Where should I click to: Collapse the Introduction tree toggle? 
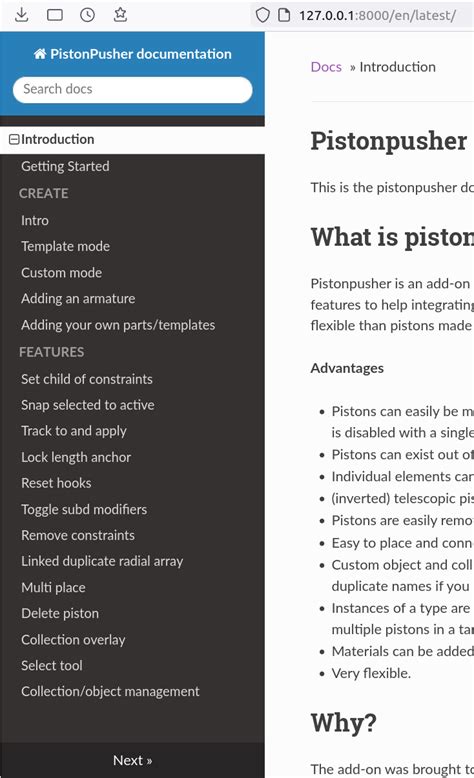[x=14, y=139]
